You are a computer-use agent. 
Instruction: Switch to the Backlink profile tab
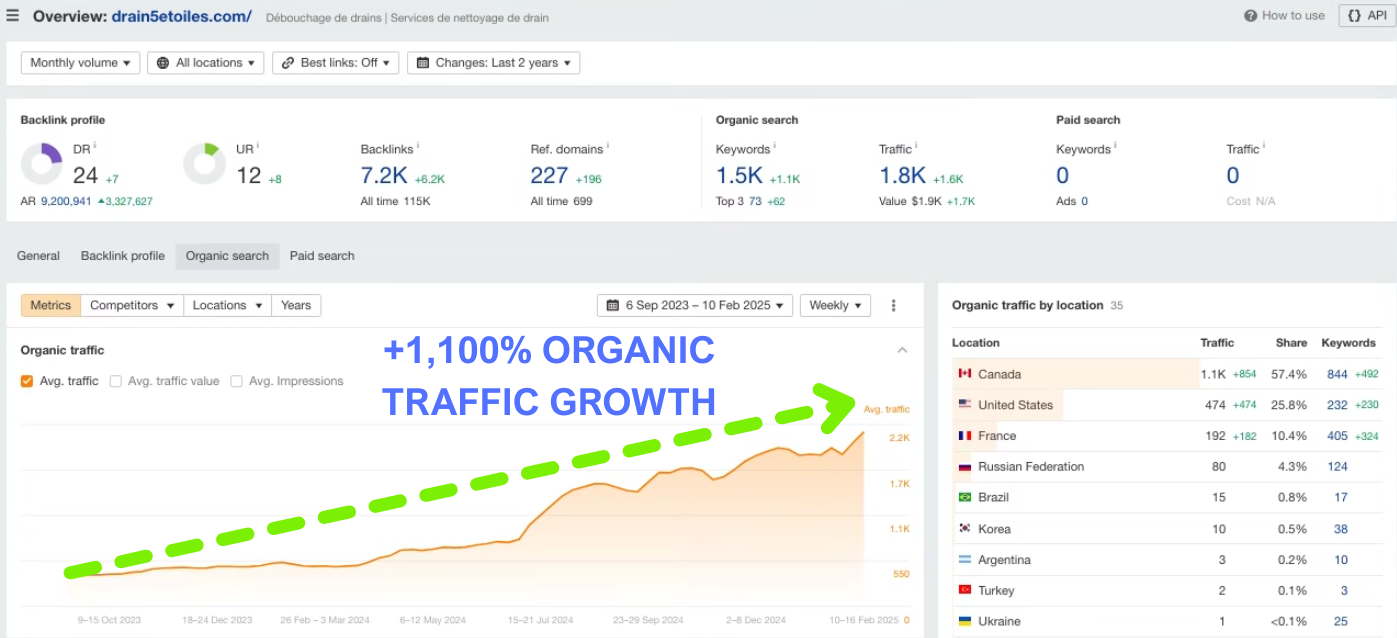point(122,256)
